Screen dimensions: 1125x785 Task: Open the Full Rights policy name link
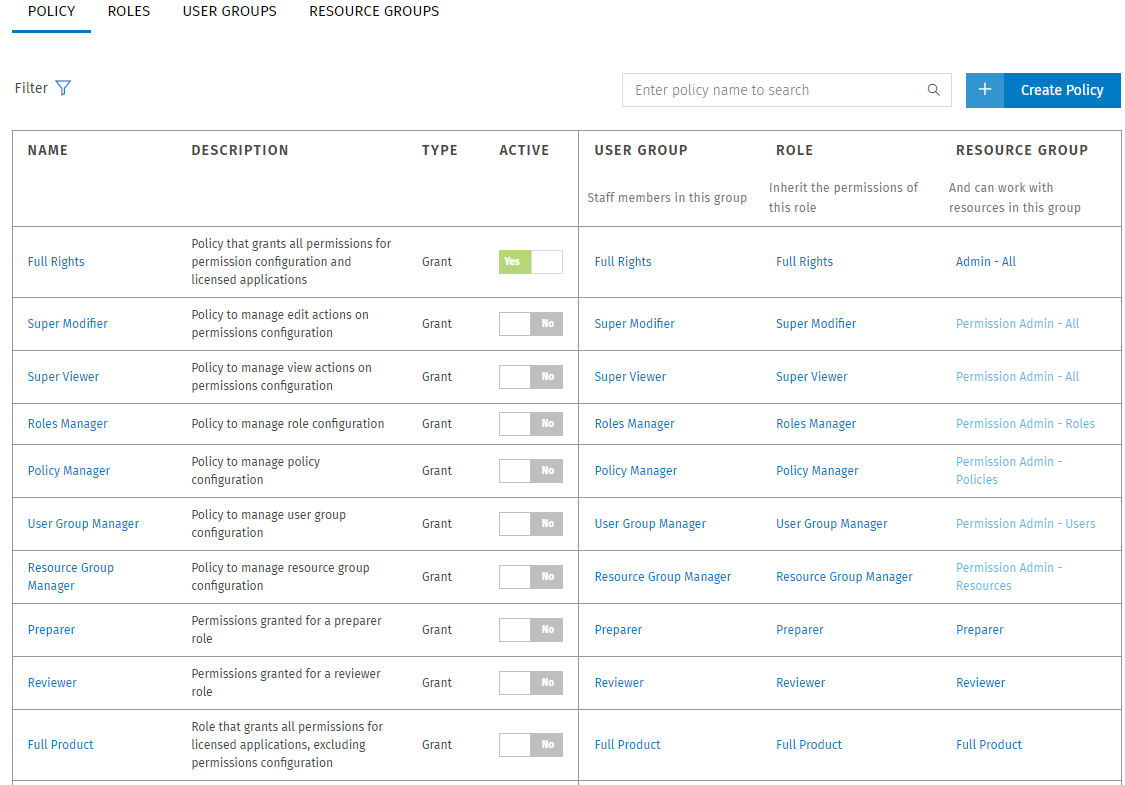56,262
